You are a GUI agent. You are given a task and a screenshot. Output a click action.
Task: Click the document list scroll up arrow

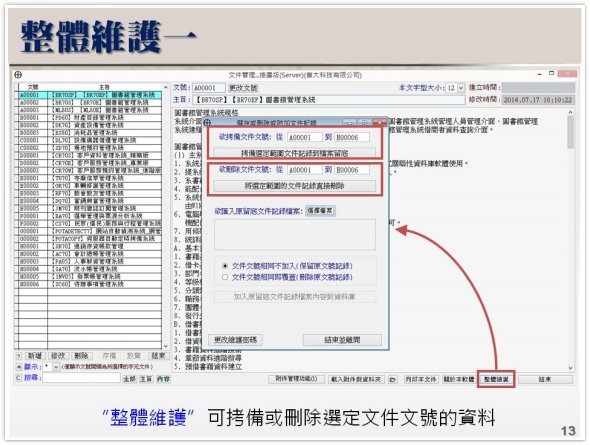tap(166, 87)
